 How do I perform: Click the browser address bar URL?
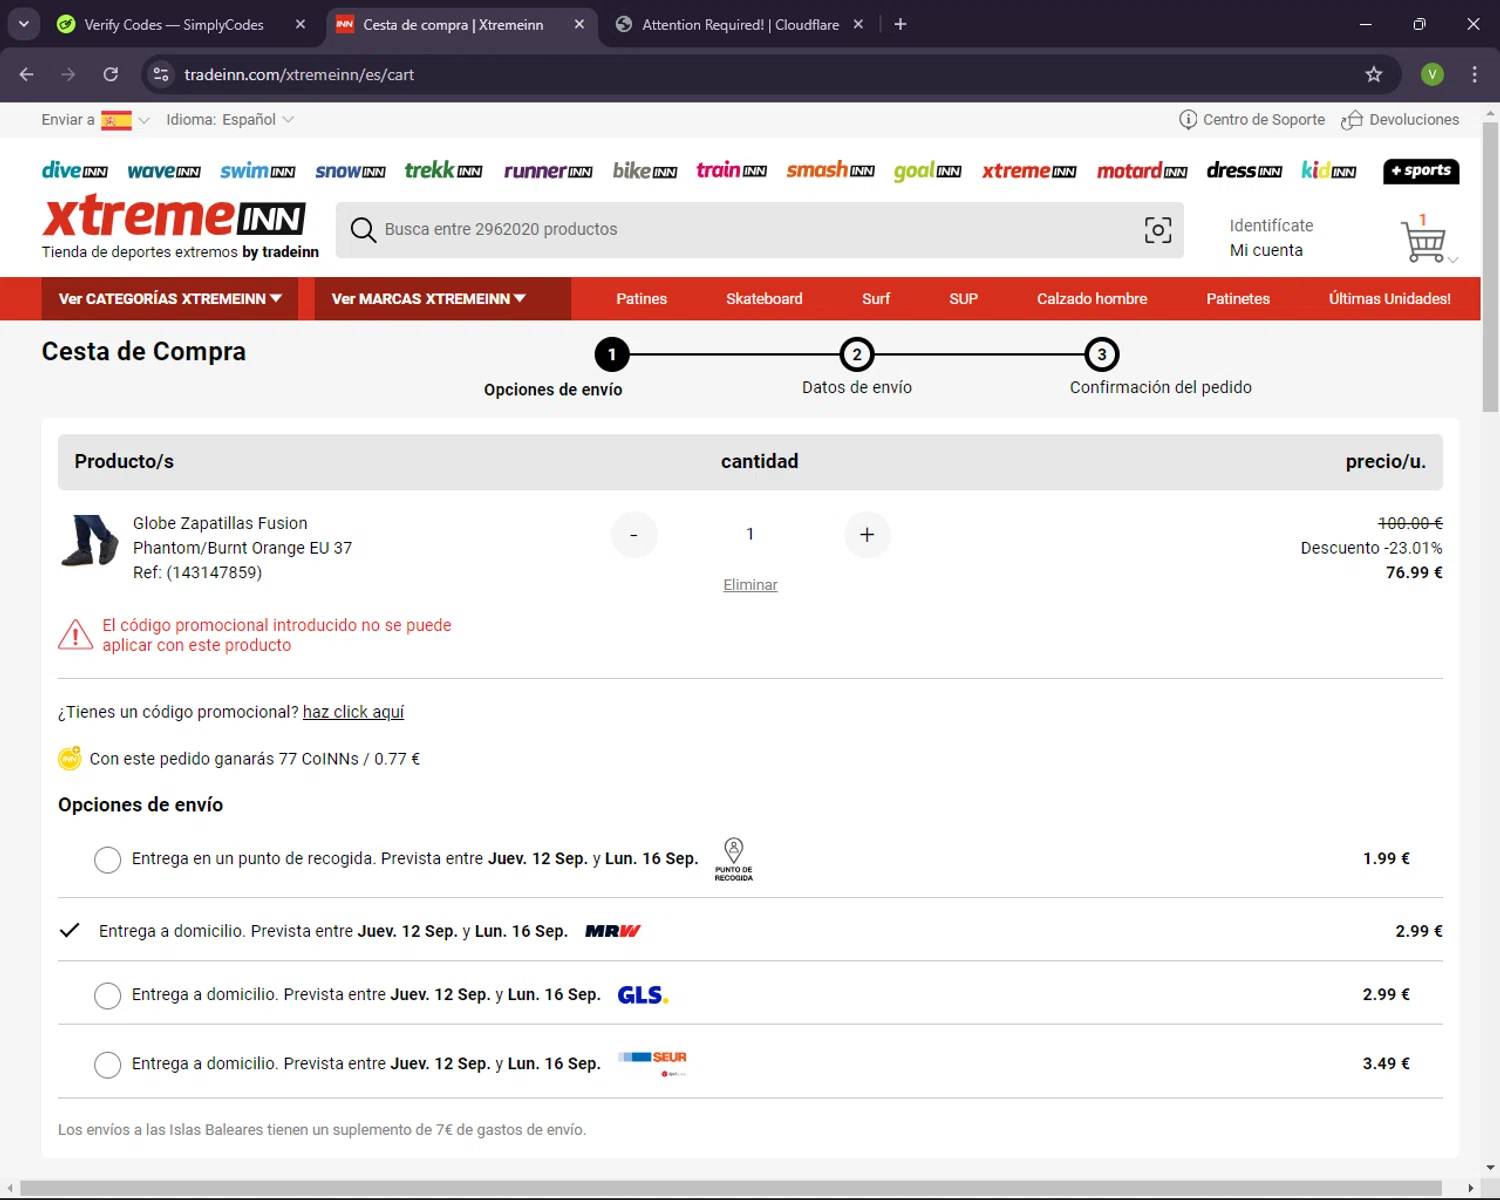[x=299, y=74]
